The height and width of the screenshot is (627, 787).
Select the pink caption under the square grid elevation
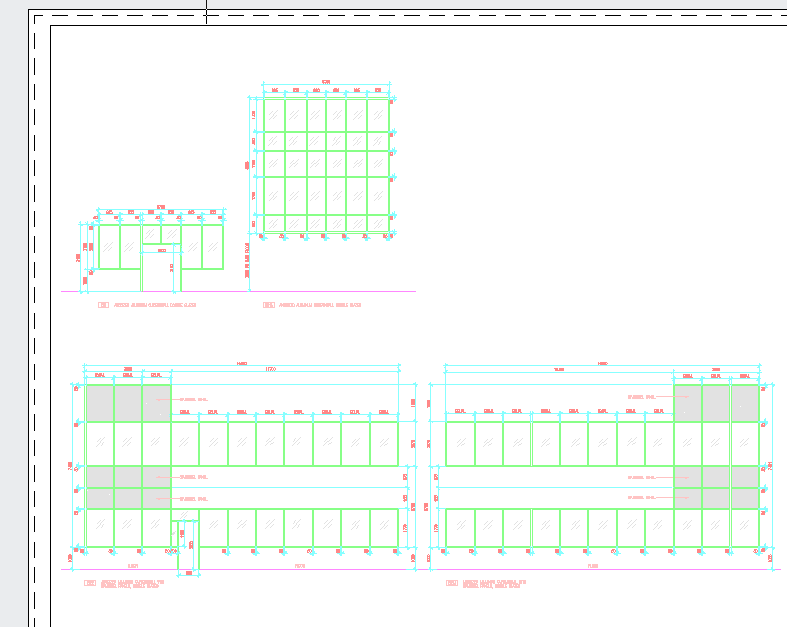coord(312,305)
